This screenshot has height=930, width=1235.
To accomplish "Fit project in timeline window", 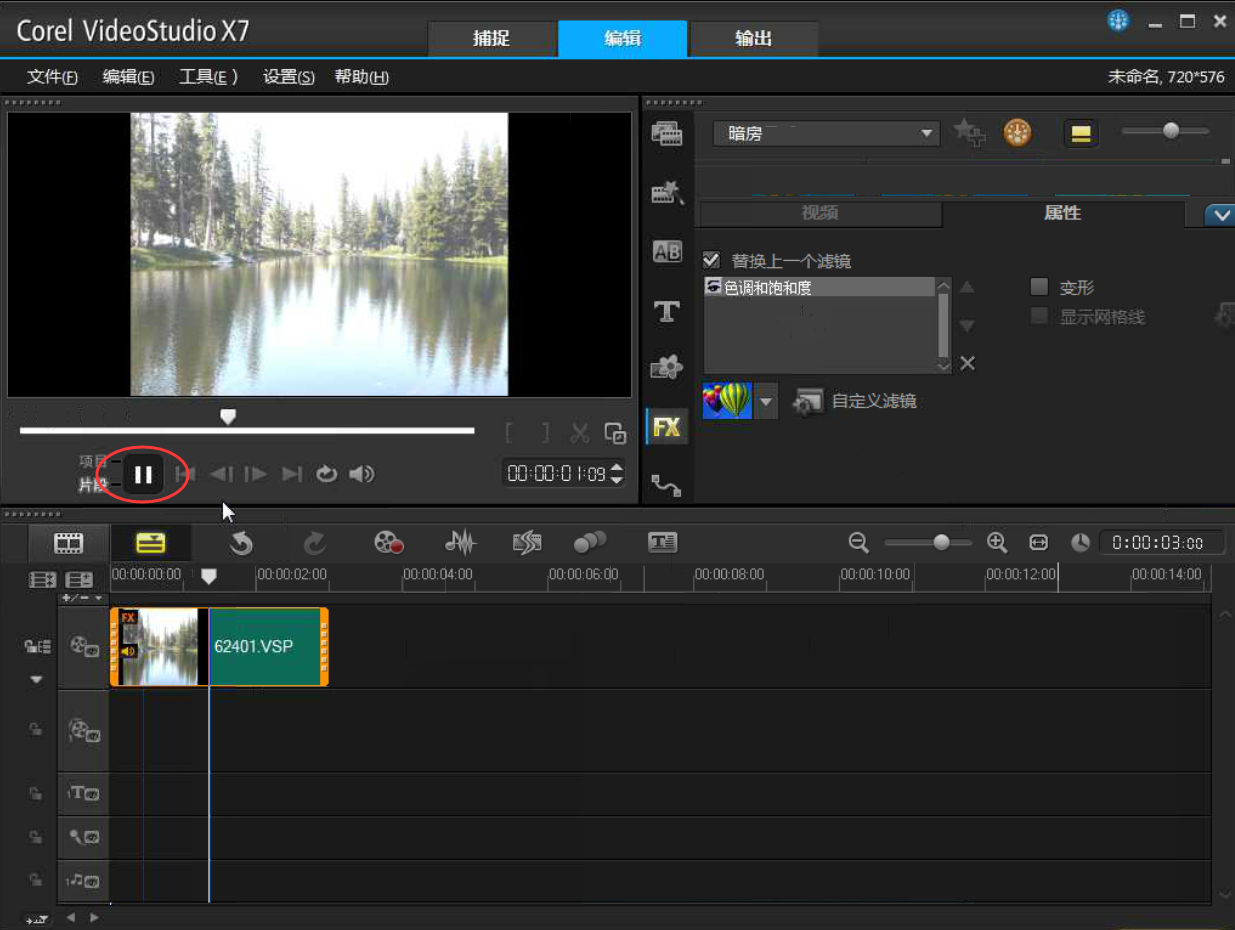I will (1039, 542).
